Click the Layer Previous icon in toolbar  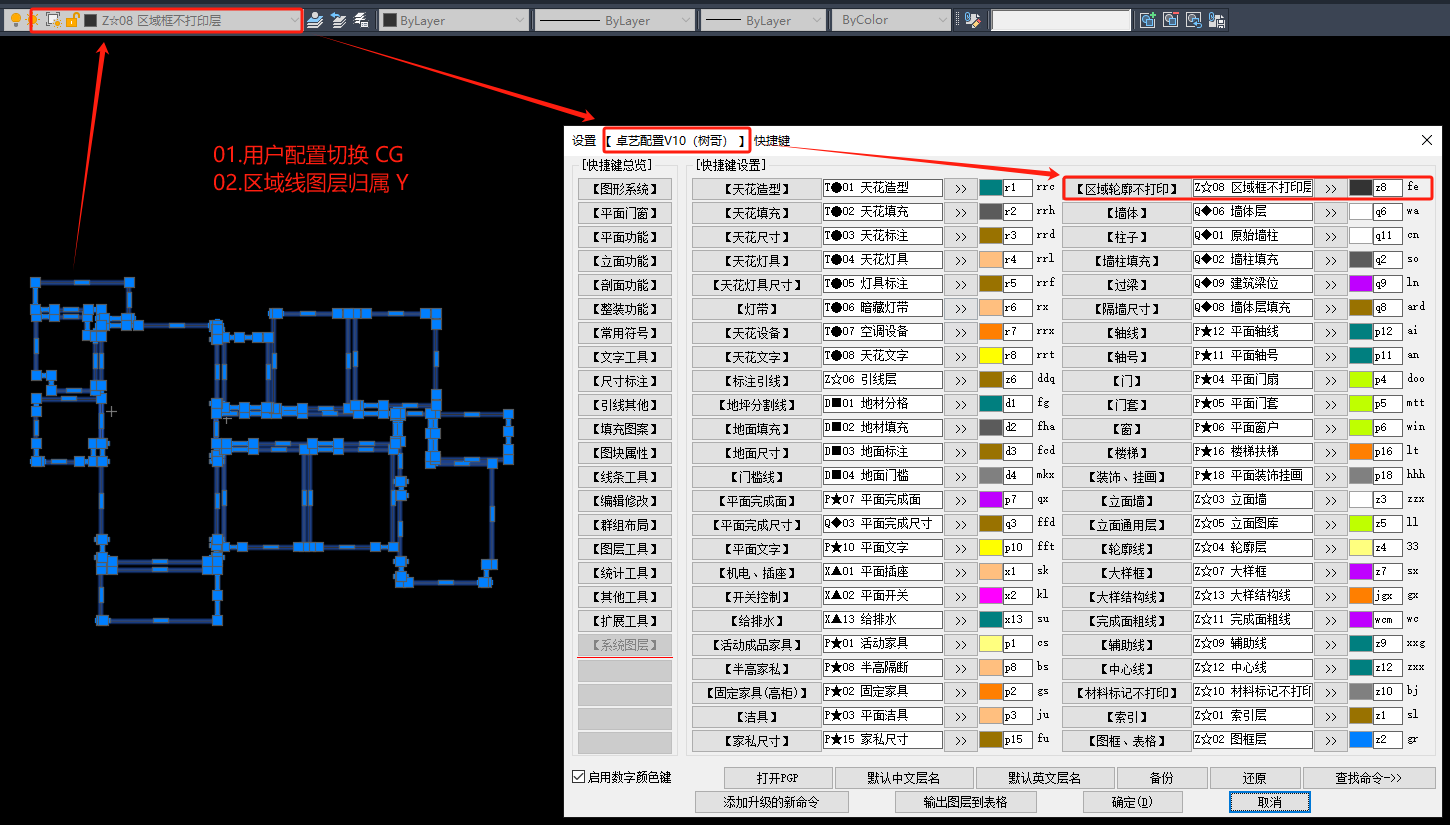tap(338, 20)
